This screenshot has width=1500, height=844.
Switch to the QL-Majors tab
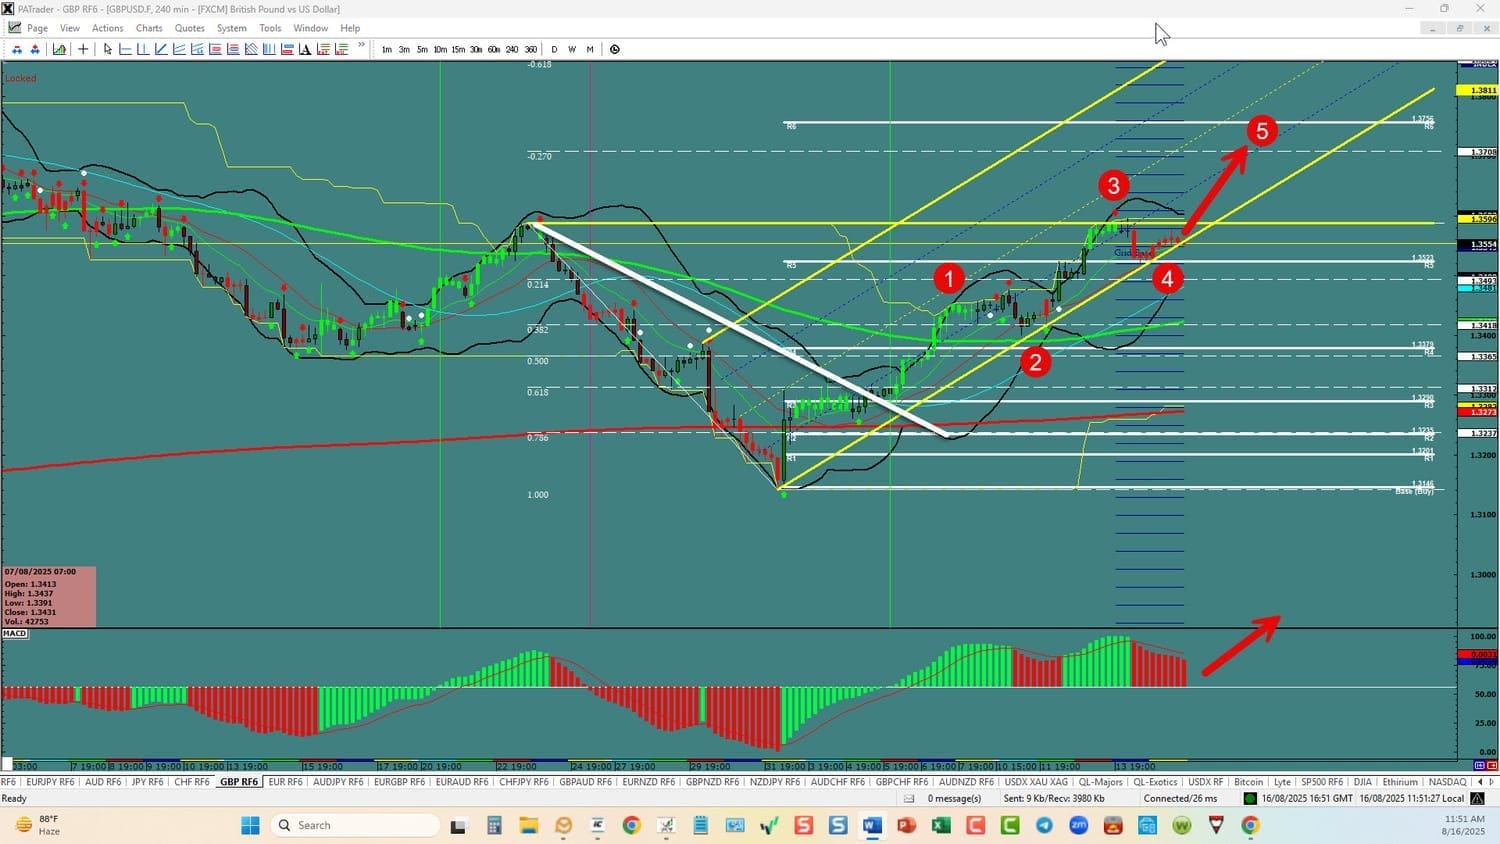(1100, 782)
